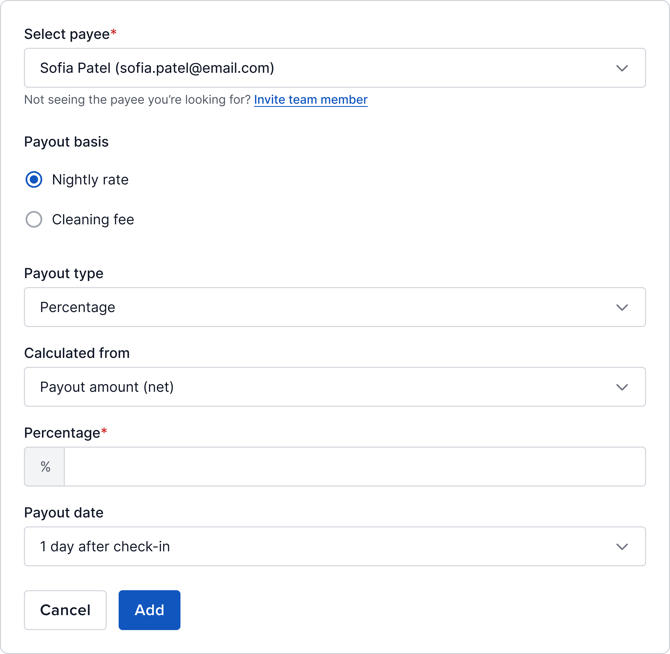
Task: Open the Sofia Patel payee dropdown
Action: coord(320,68)
